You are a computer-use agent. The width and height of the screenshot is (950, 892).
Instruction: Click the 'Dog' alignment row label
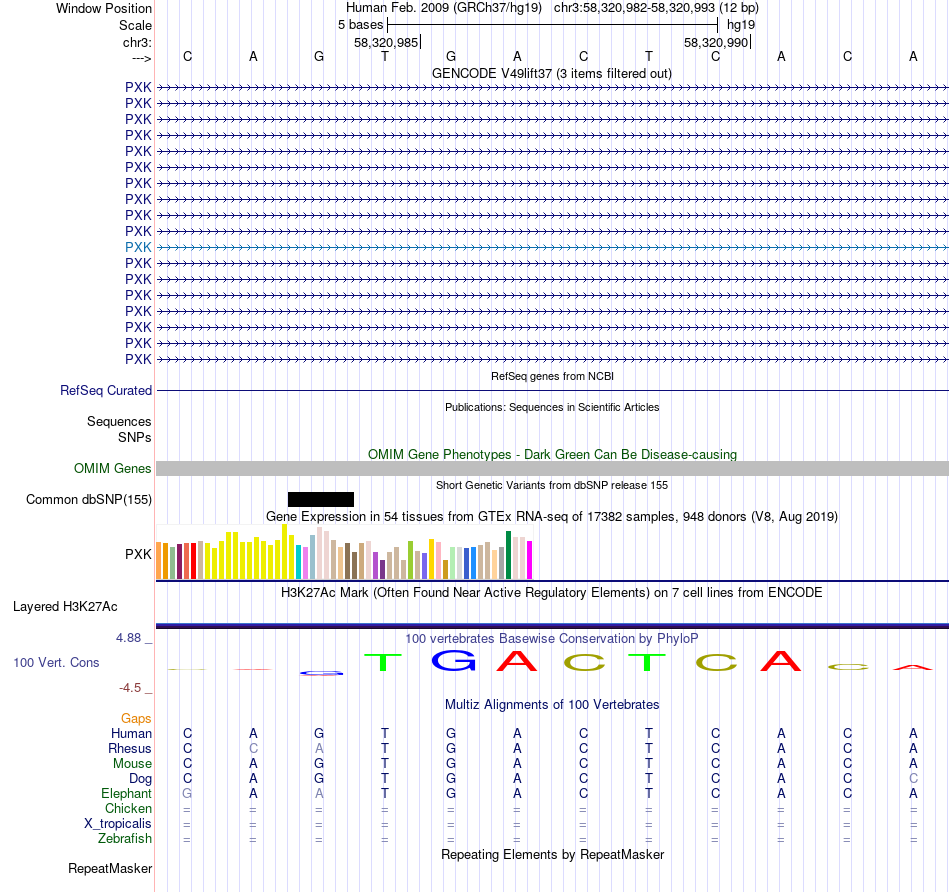(x=141, y=779)
